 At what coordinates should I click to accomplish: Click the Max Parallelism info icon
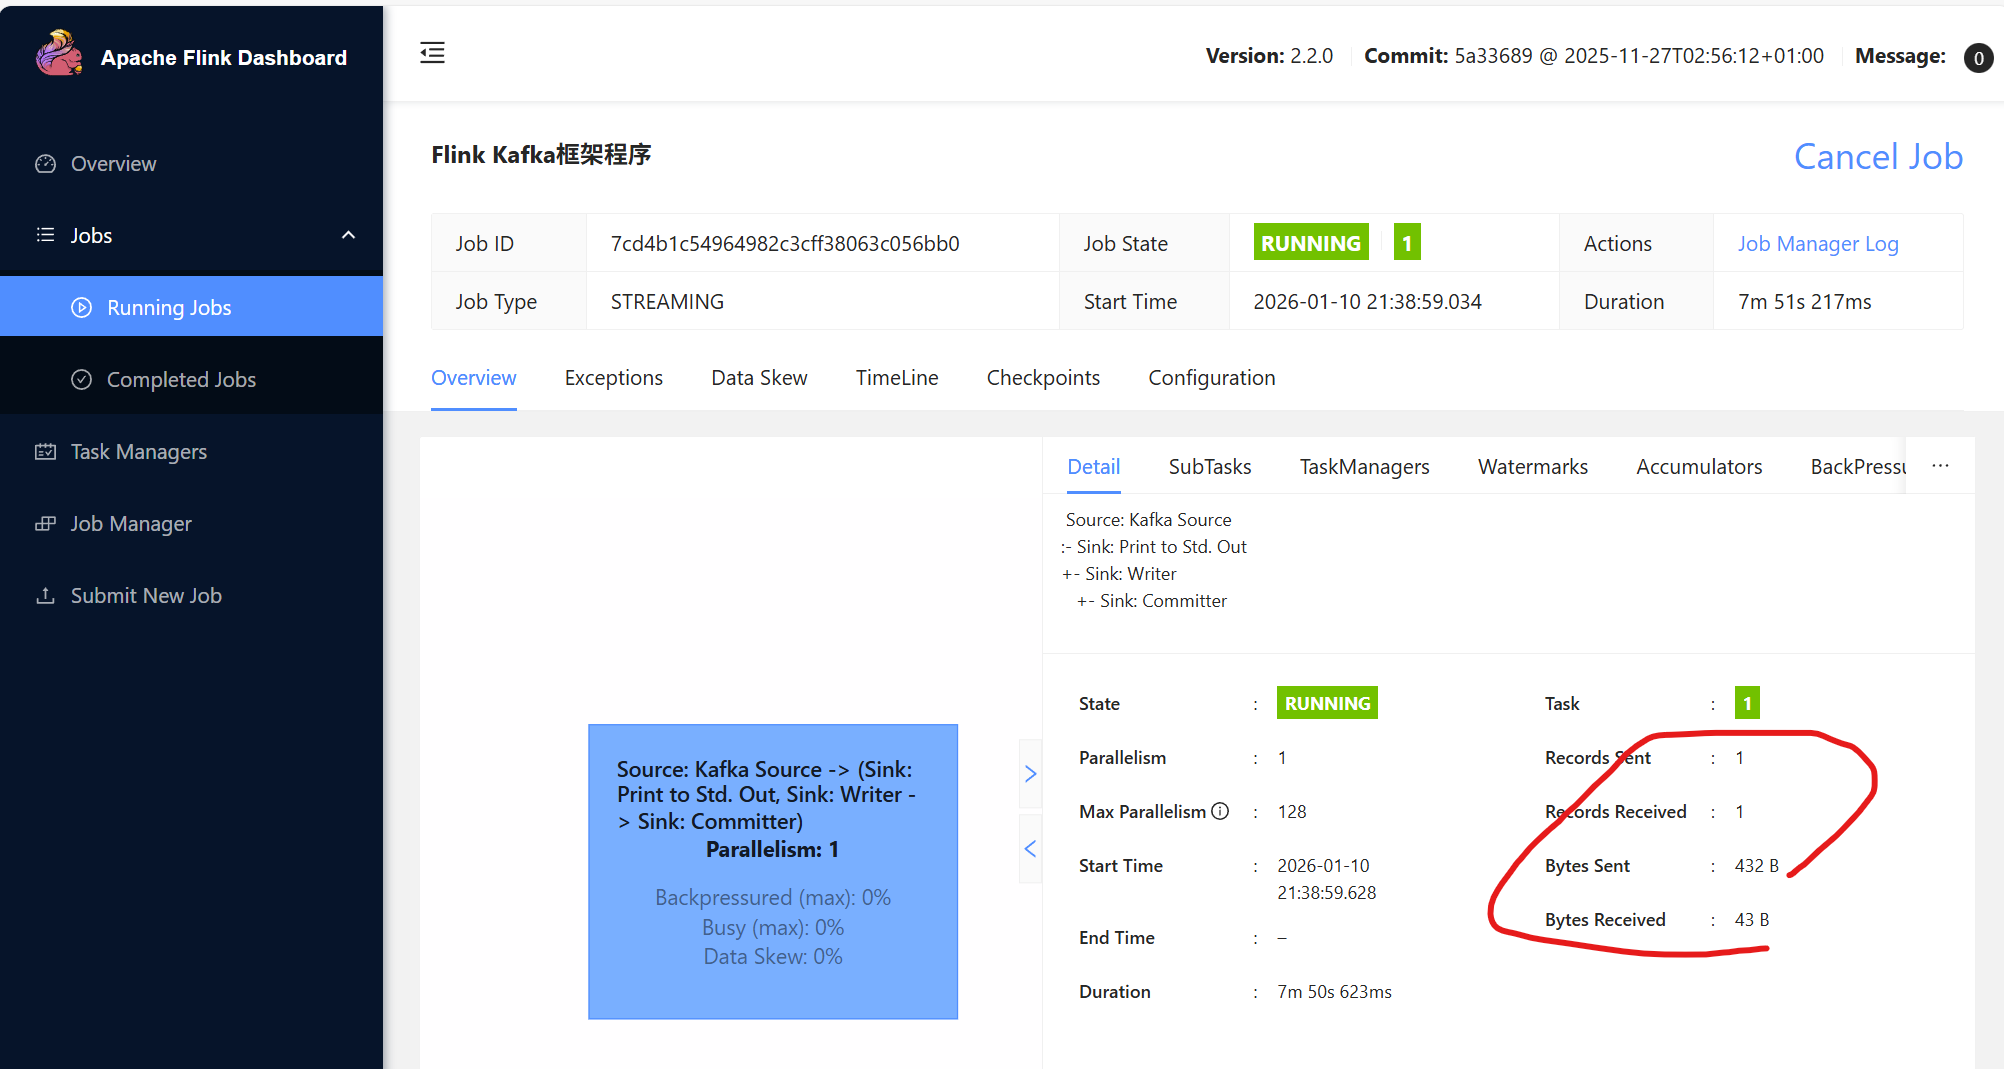[x=1220, y=811]
